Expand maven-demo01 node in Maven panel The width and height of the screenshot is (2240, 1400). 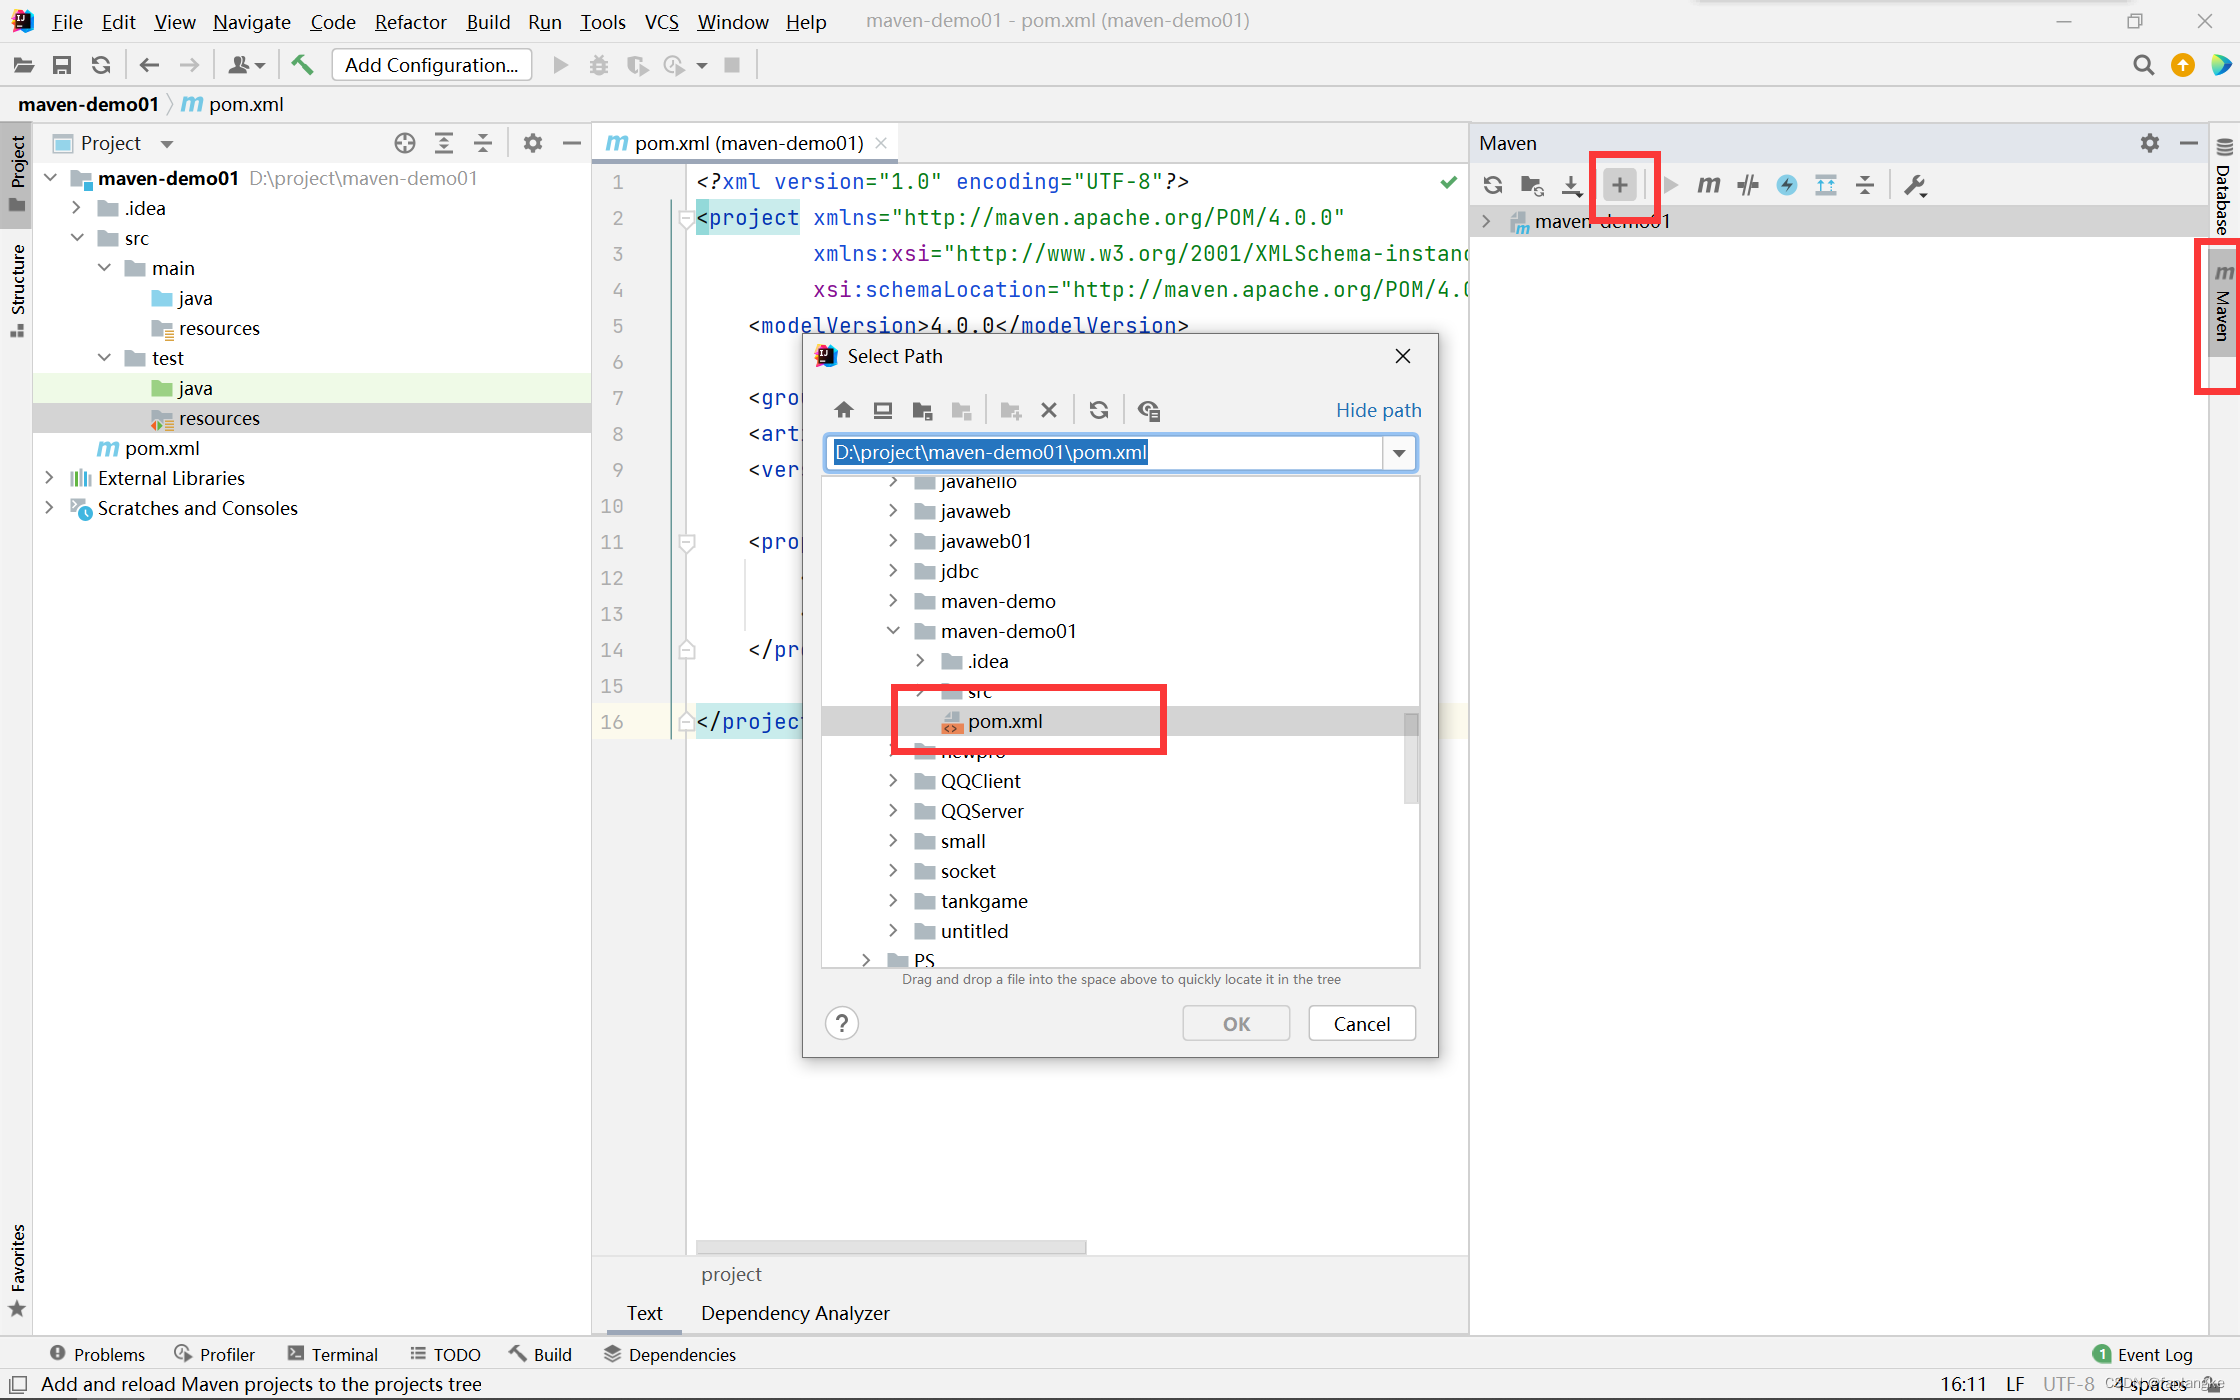(1486, 221)
